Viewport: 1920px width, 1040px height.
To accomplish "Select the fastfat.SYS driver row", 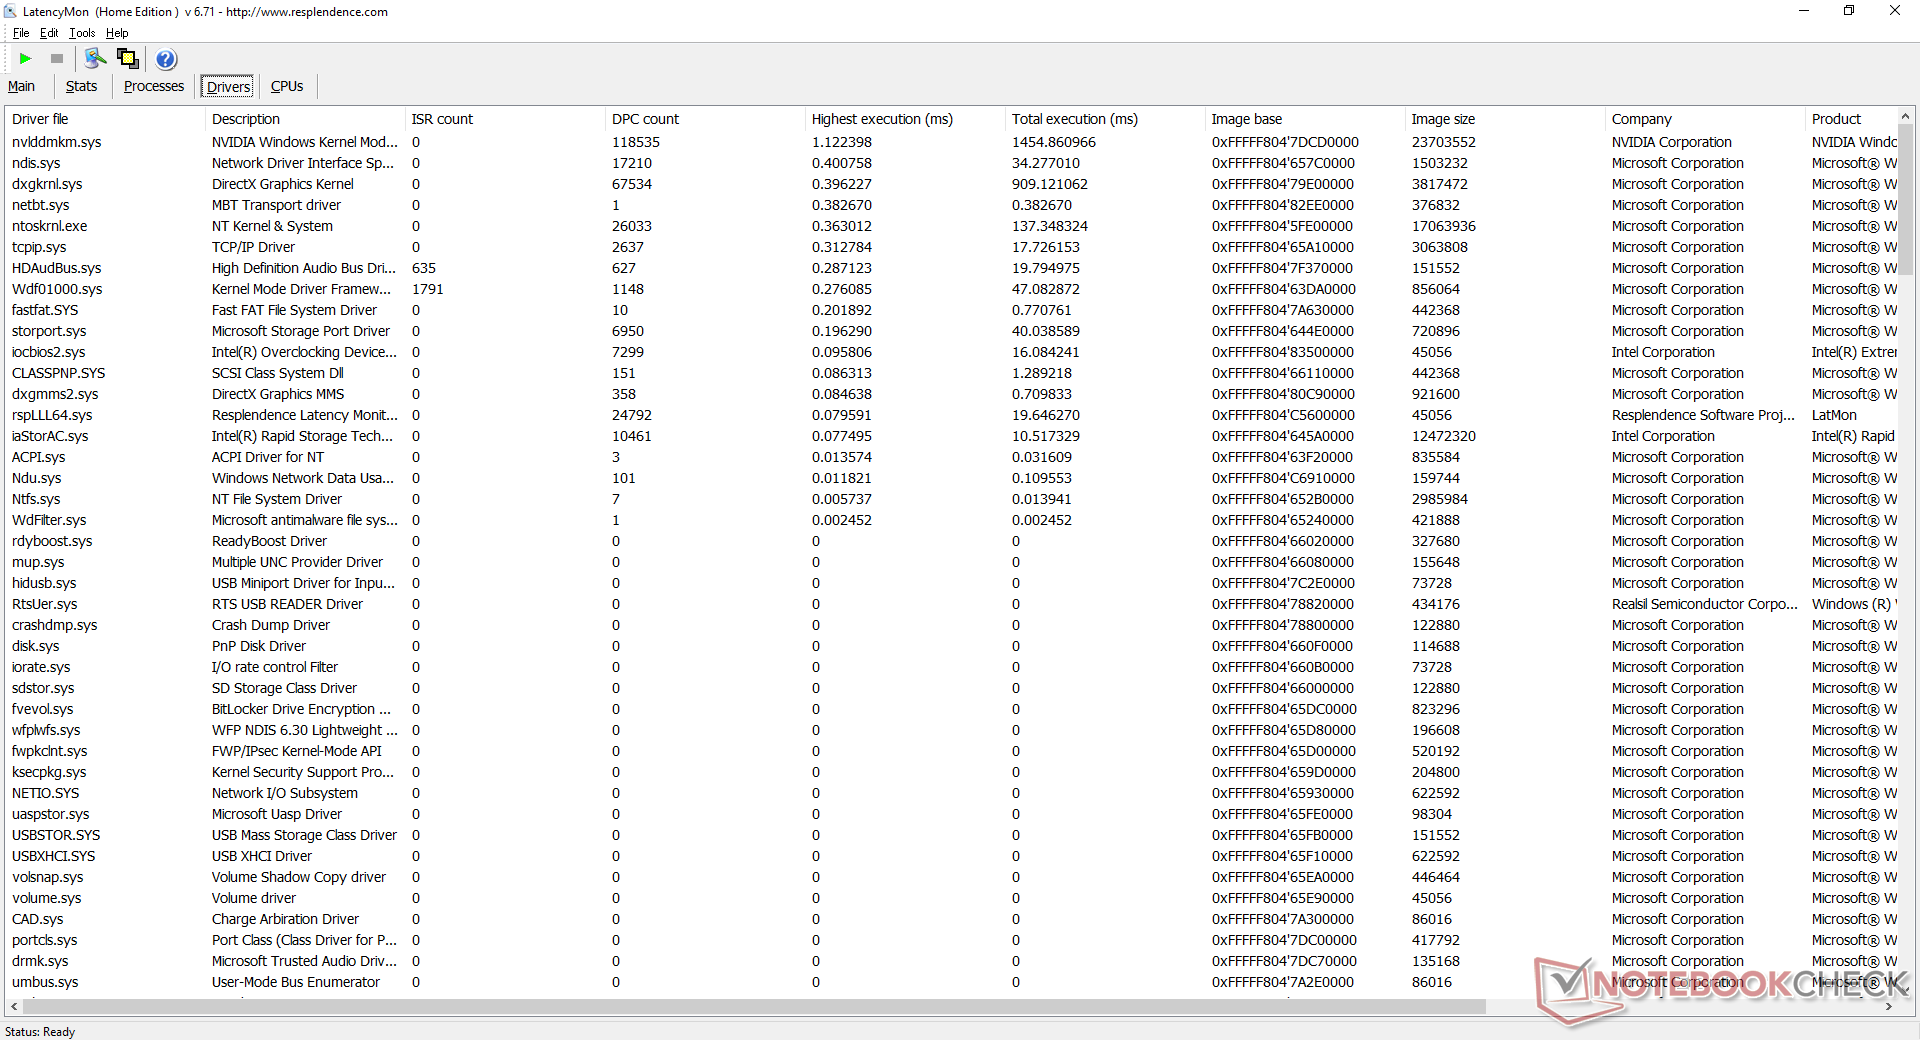I will point(951,310).
